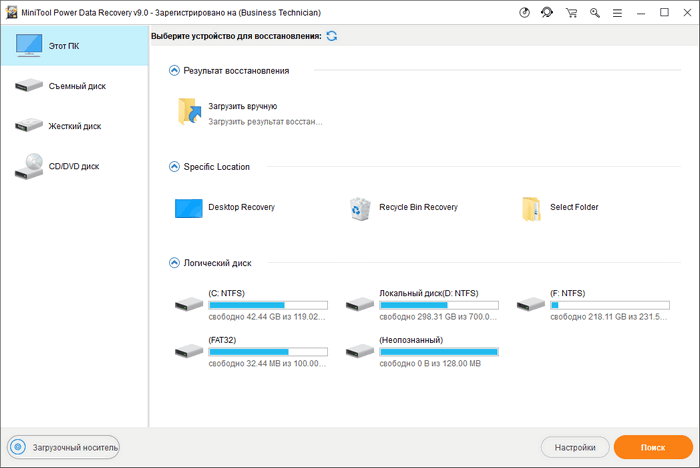Click свободно 298.31 GB text
Viewport: 700px width, 468px height.
click(x=438, y=317)
